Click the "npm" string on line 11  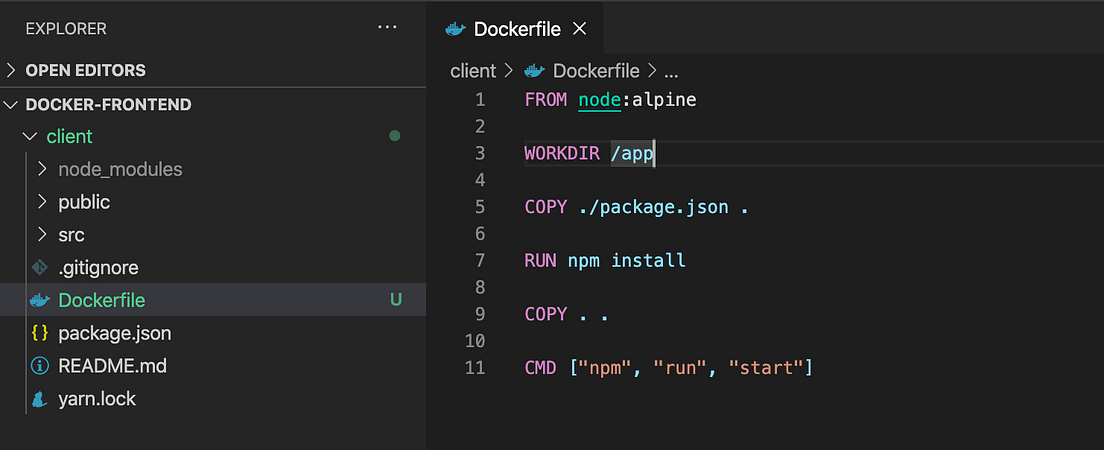tap(606, 368)
